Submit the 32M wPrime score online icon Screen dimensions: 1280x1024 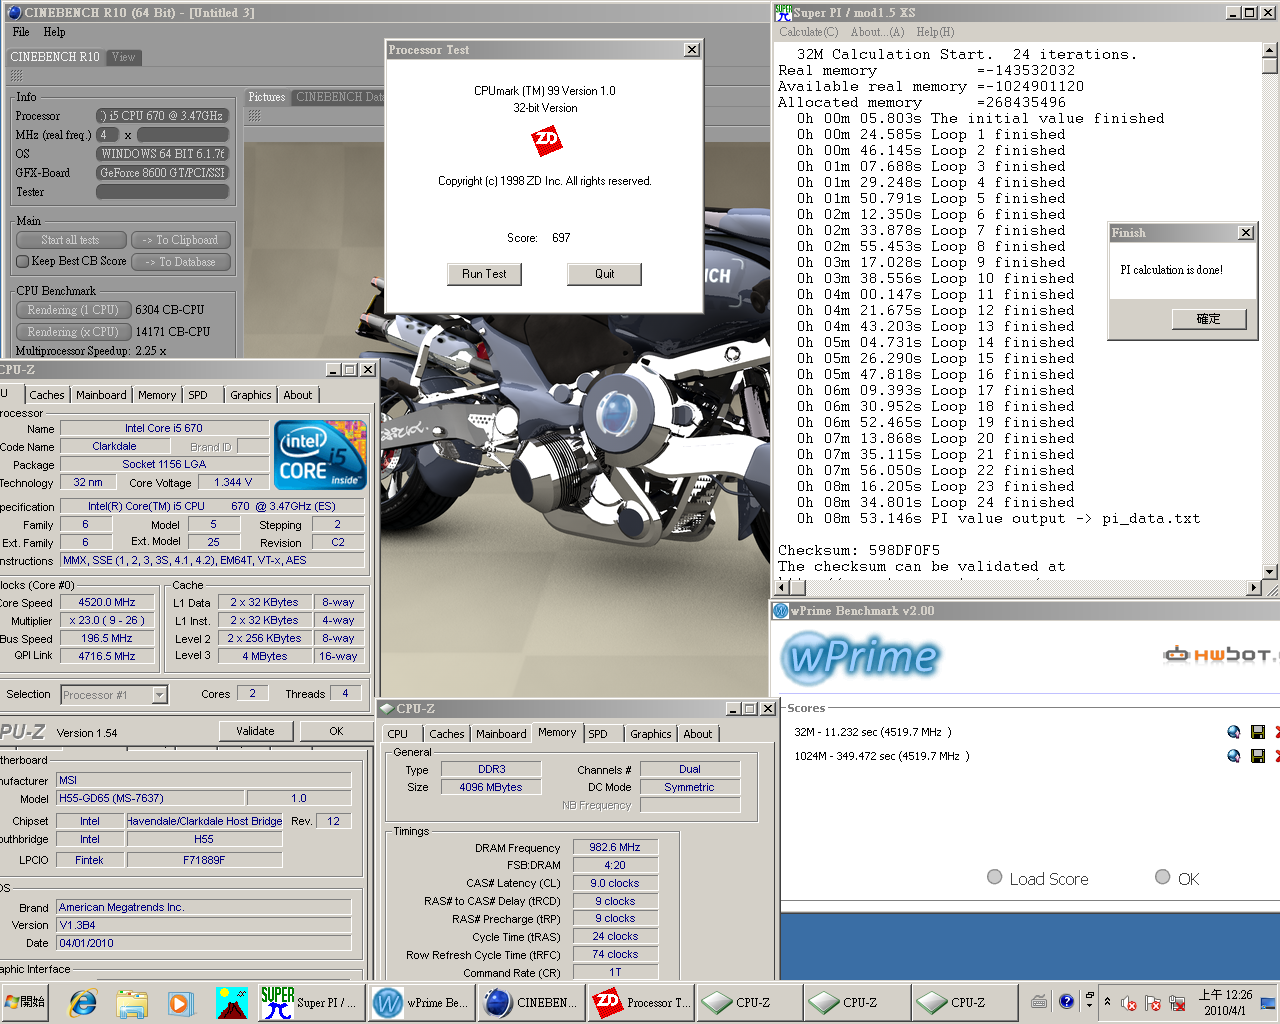[x=1234, y=732]
